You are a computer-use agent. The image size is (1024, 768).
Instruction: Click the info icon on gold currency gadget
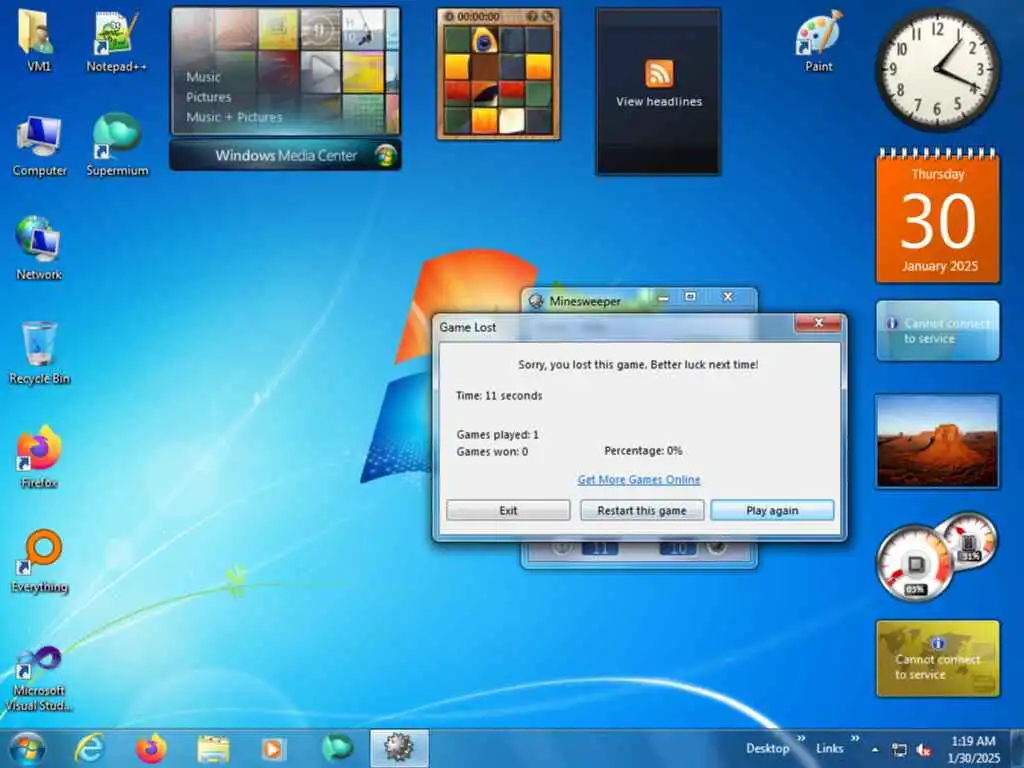938,643
